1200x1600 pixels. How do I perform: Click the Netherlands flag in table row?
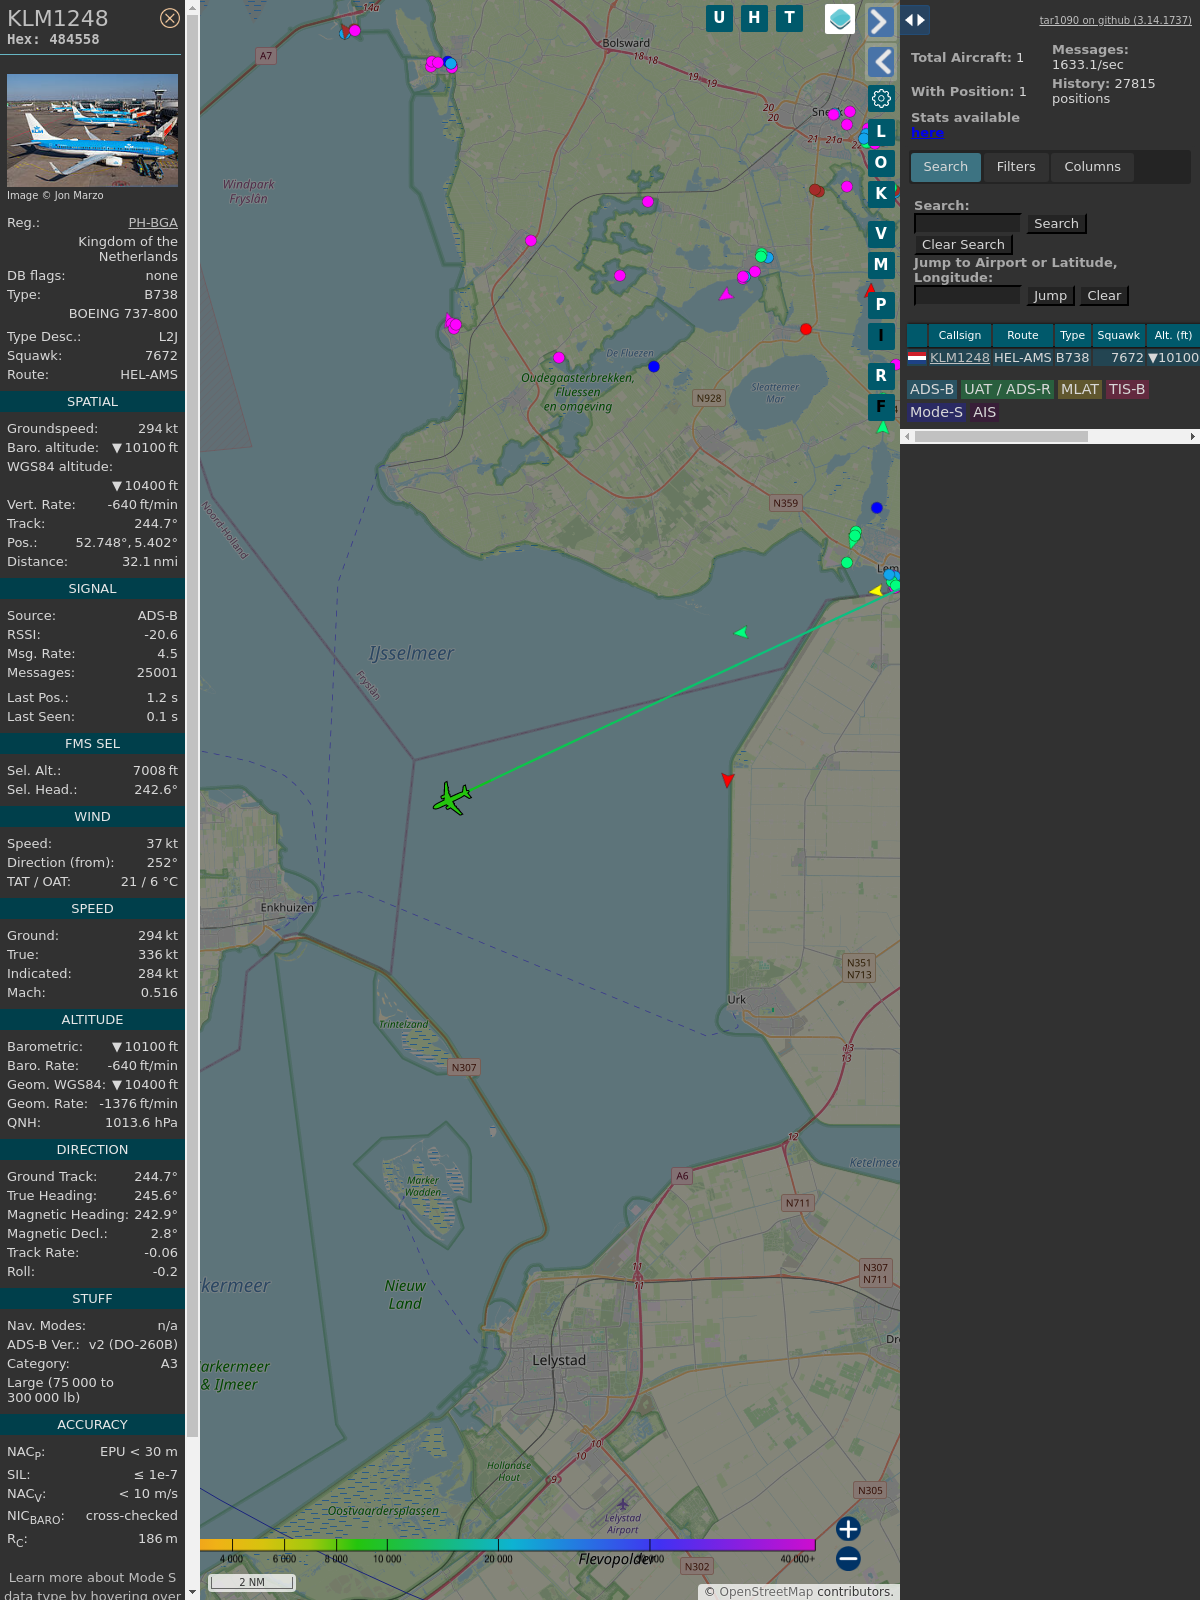coord(917,357)
